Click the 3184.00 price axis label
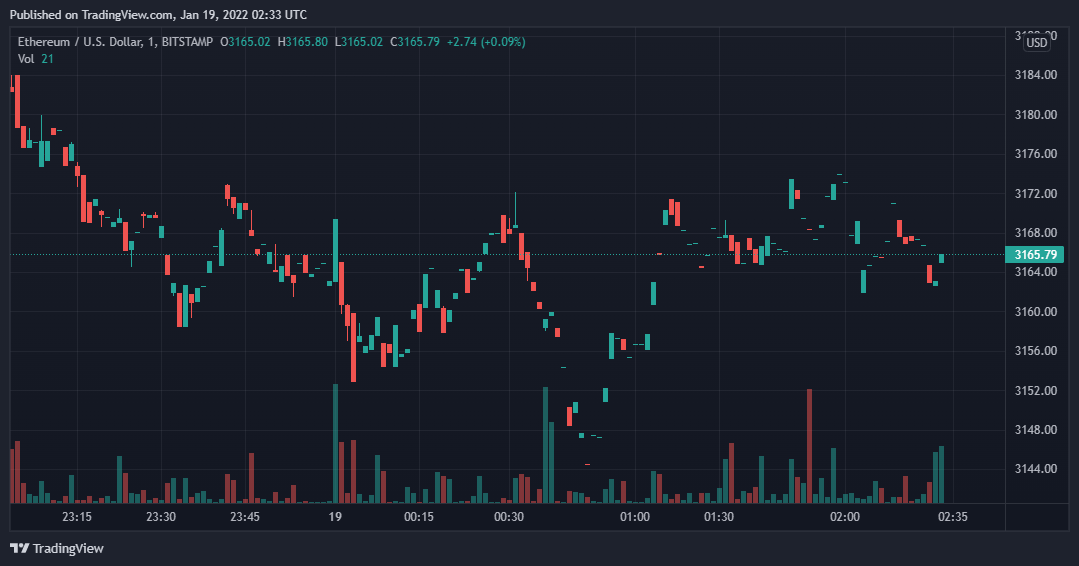This screenshot has width=1079, height=566. (x=1036, y=75)
